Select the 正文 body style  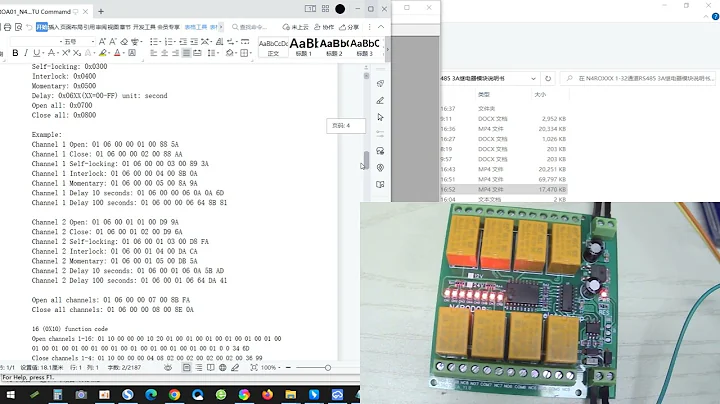click(x=273, y=47)
